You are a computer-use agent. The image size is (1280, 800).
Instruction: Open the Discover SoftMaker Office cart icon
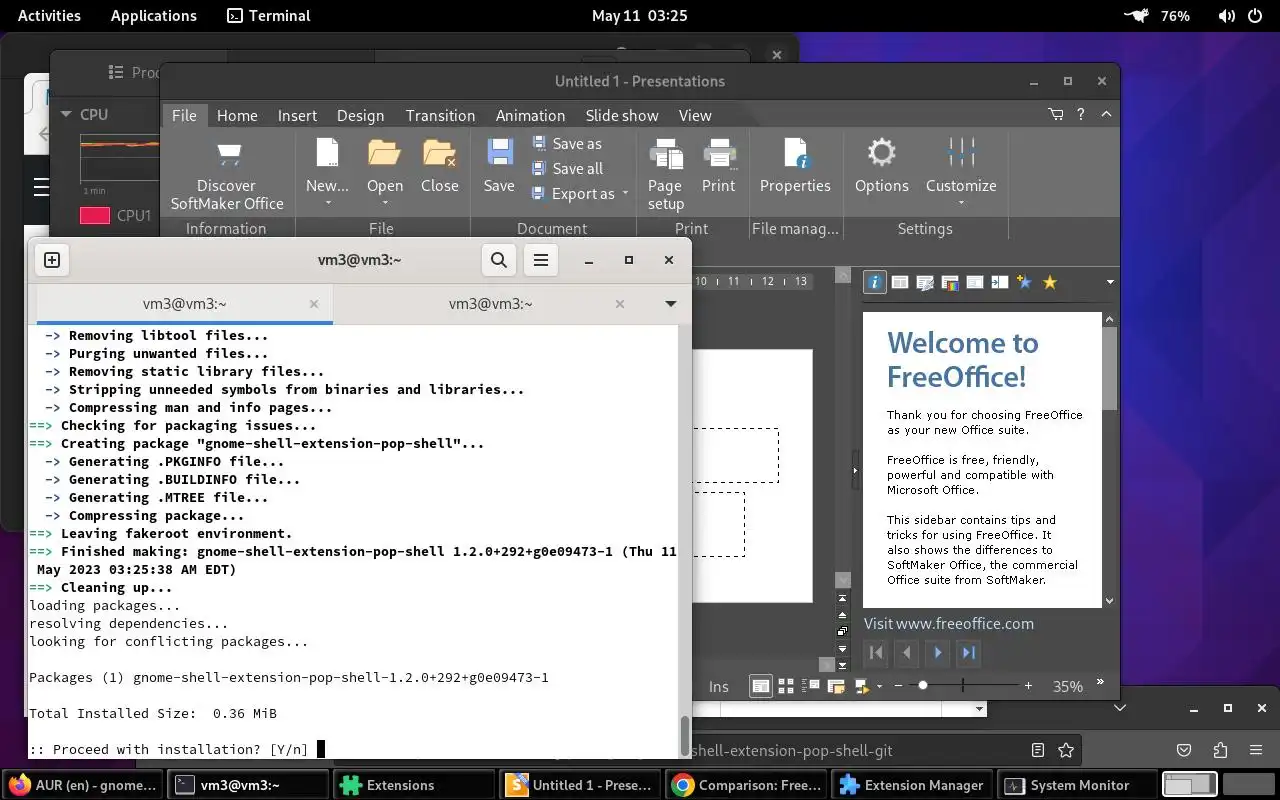[229, 154]
